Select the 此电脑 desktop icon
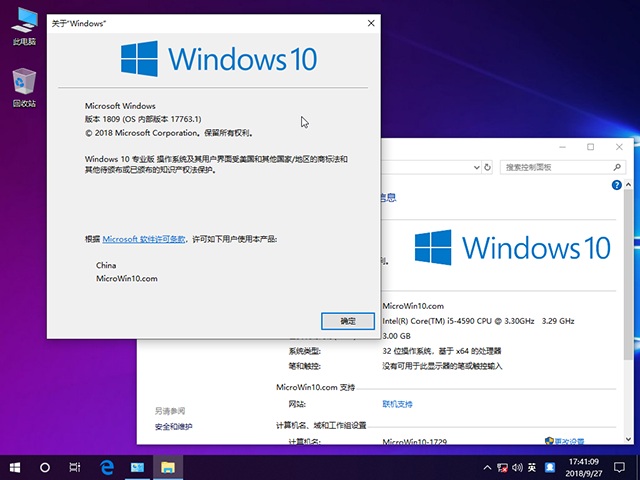Image resolution: width=640 pixels, height=480 pixels. [24, 27]
